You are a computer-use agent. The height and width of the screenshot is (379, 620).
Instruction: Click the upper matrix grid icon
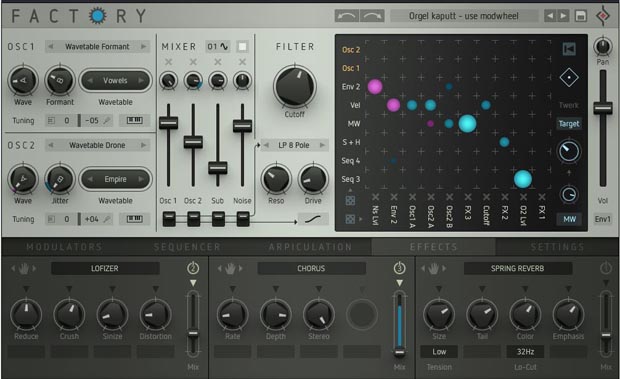click(350, 200)
